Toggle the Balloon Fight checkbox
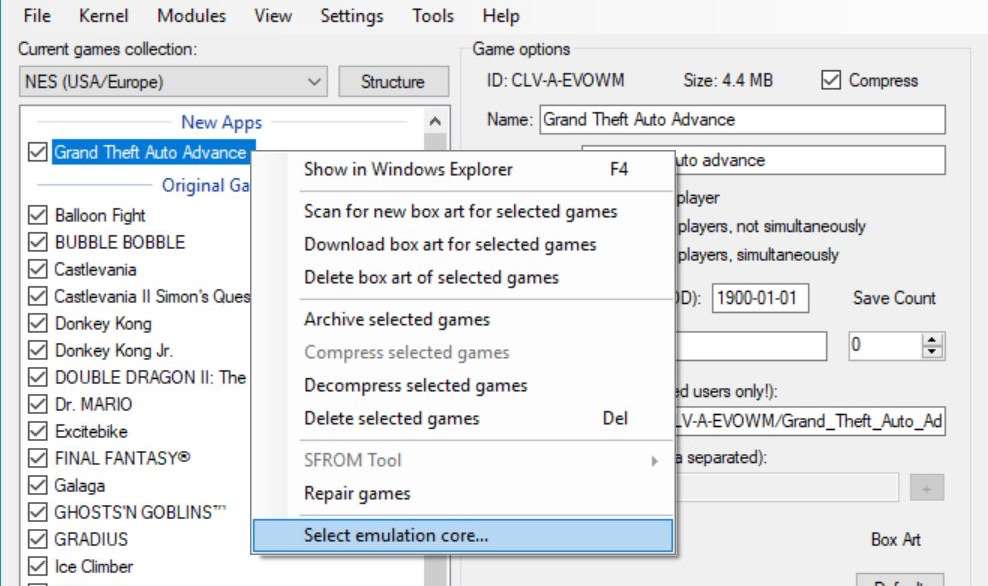 pos(38,215)
